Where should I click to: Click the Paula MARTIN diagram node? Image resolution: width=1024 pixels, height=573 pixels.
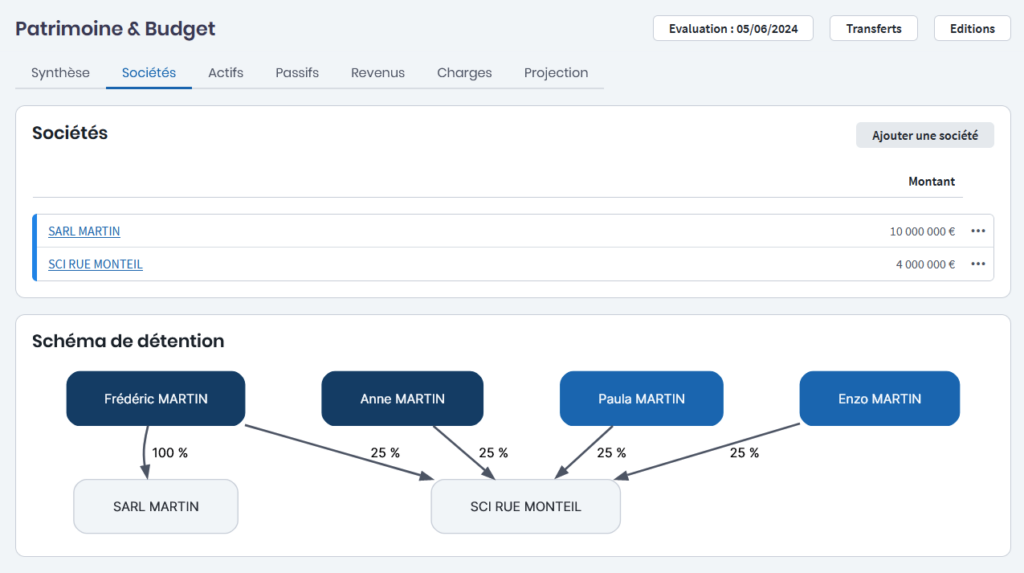641,398
